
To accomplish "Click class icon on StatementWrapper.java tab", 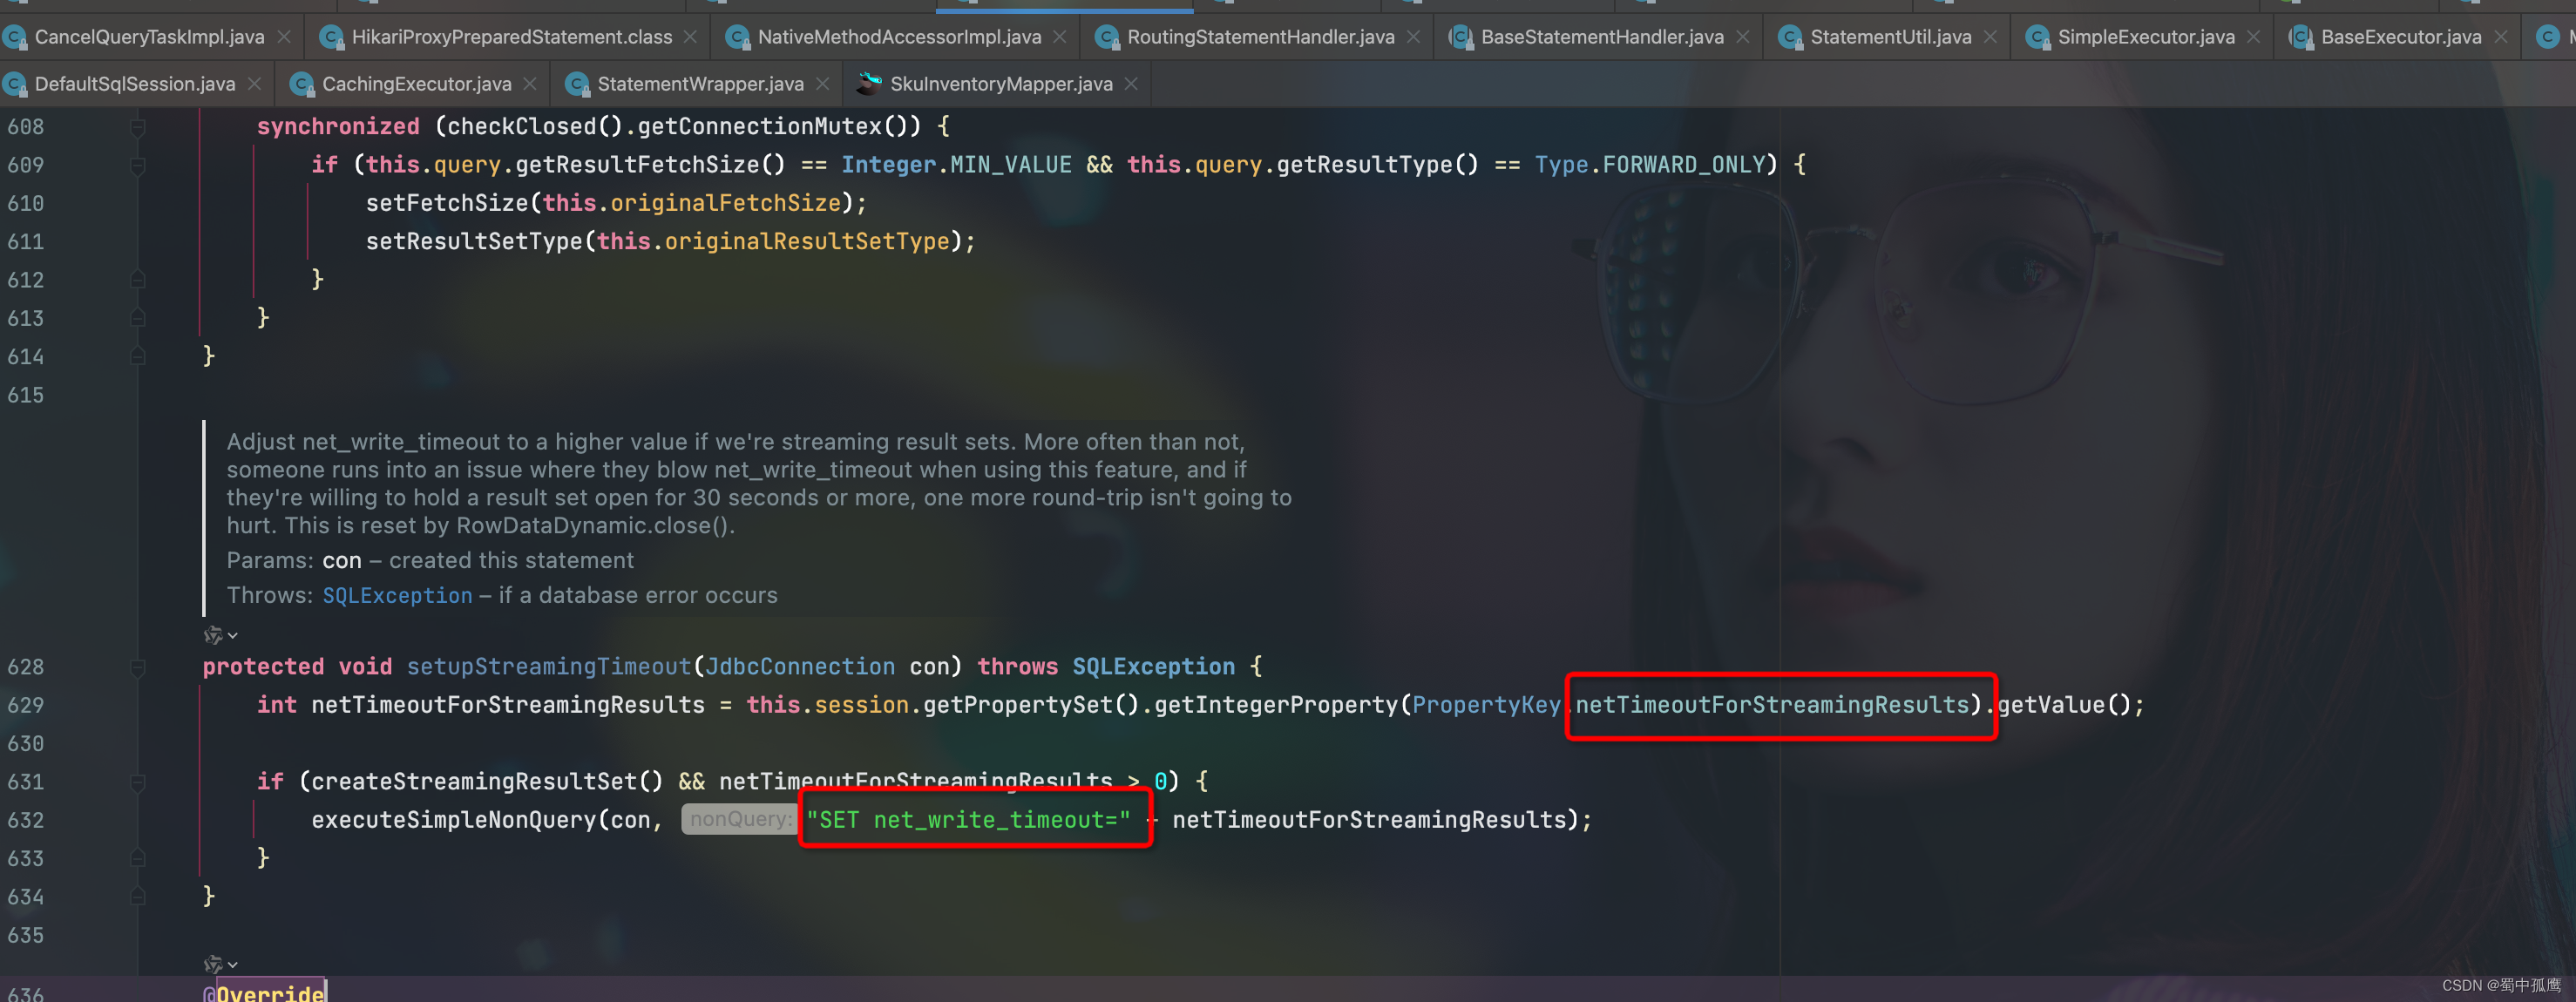I will [x=577, y=85].
